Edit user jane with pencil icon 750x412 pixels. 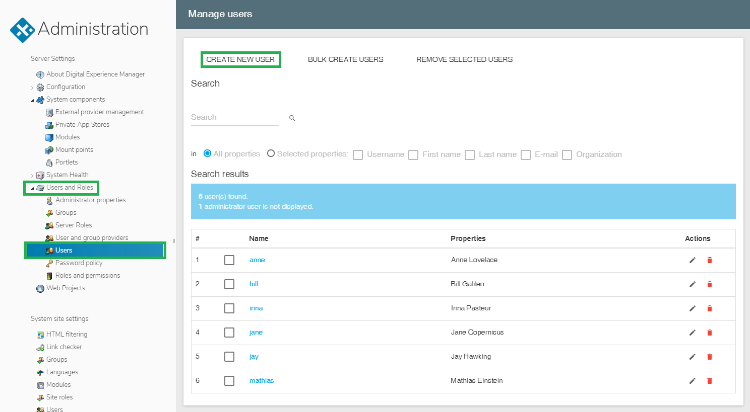[692, 333]
